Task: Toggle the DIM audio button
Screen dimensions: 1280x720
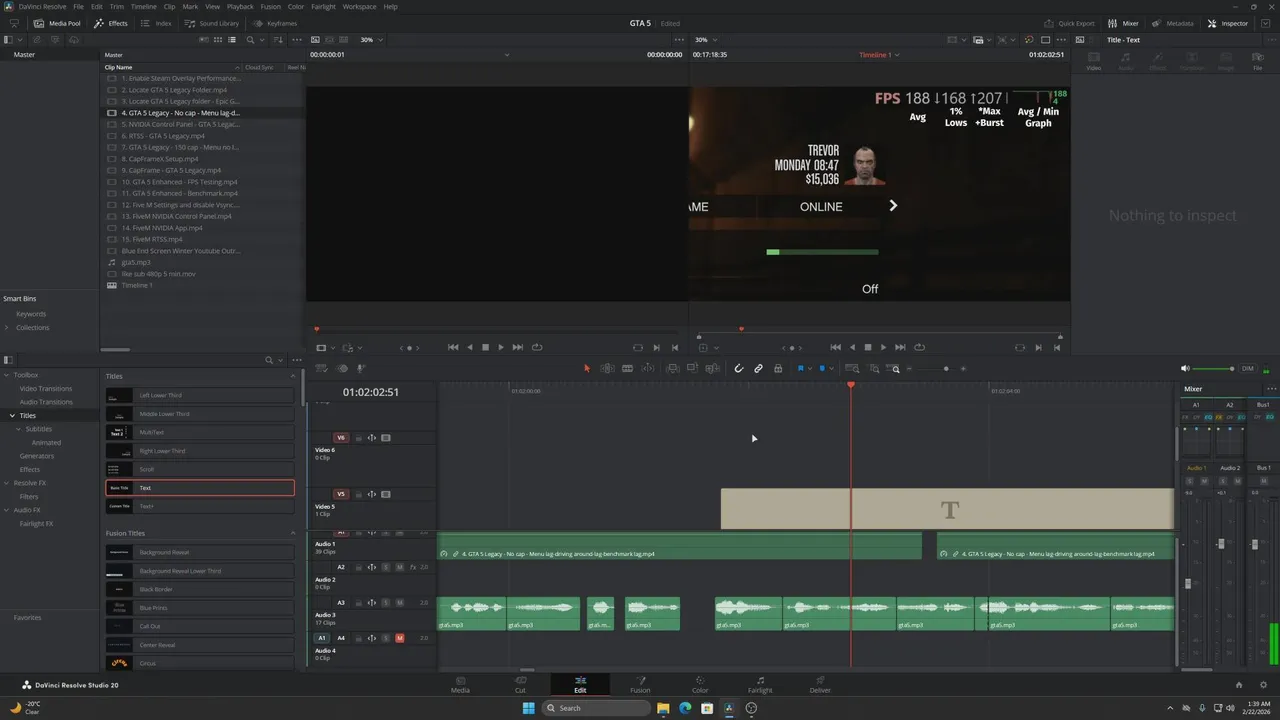Action: pyautogui.click(x=1247, y=368)
